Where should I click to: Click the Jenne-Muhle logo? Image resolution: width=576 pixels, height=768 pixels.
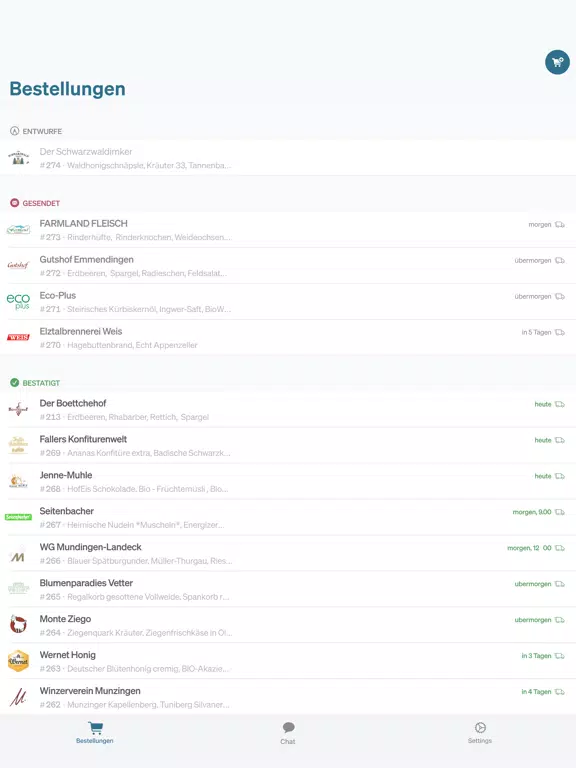[x=18, y=481]
